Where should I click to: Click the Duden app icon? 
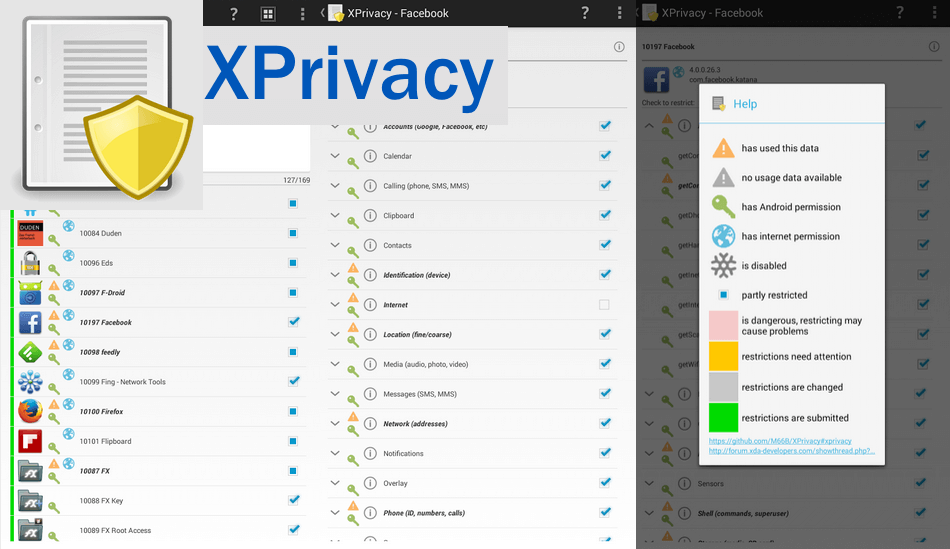click(x=30, y=233)
